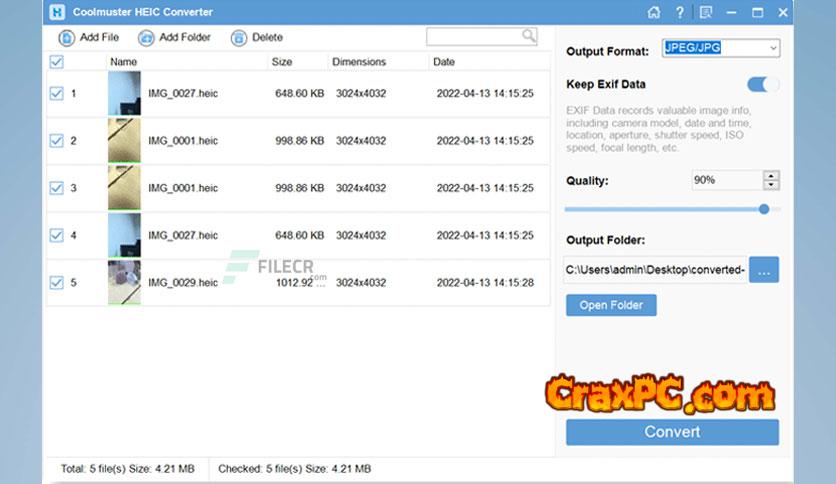This screenshot has width=836, height=484.
Task: Select the IMG_0029.heic thumbnail
Action: pyautogui.click(x=124, y=283)
